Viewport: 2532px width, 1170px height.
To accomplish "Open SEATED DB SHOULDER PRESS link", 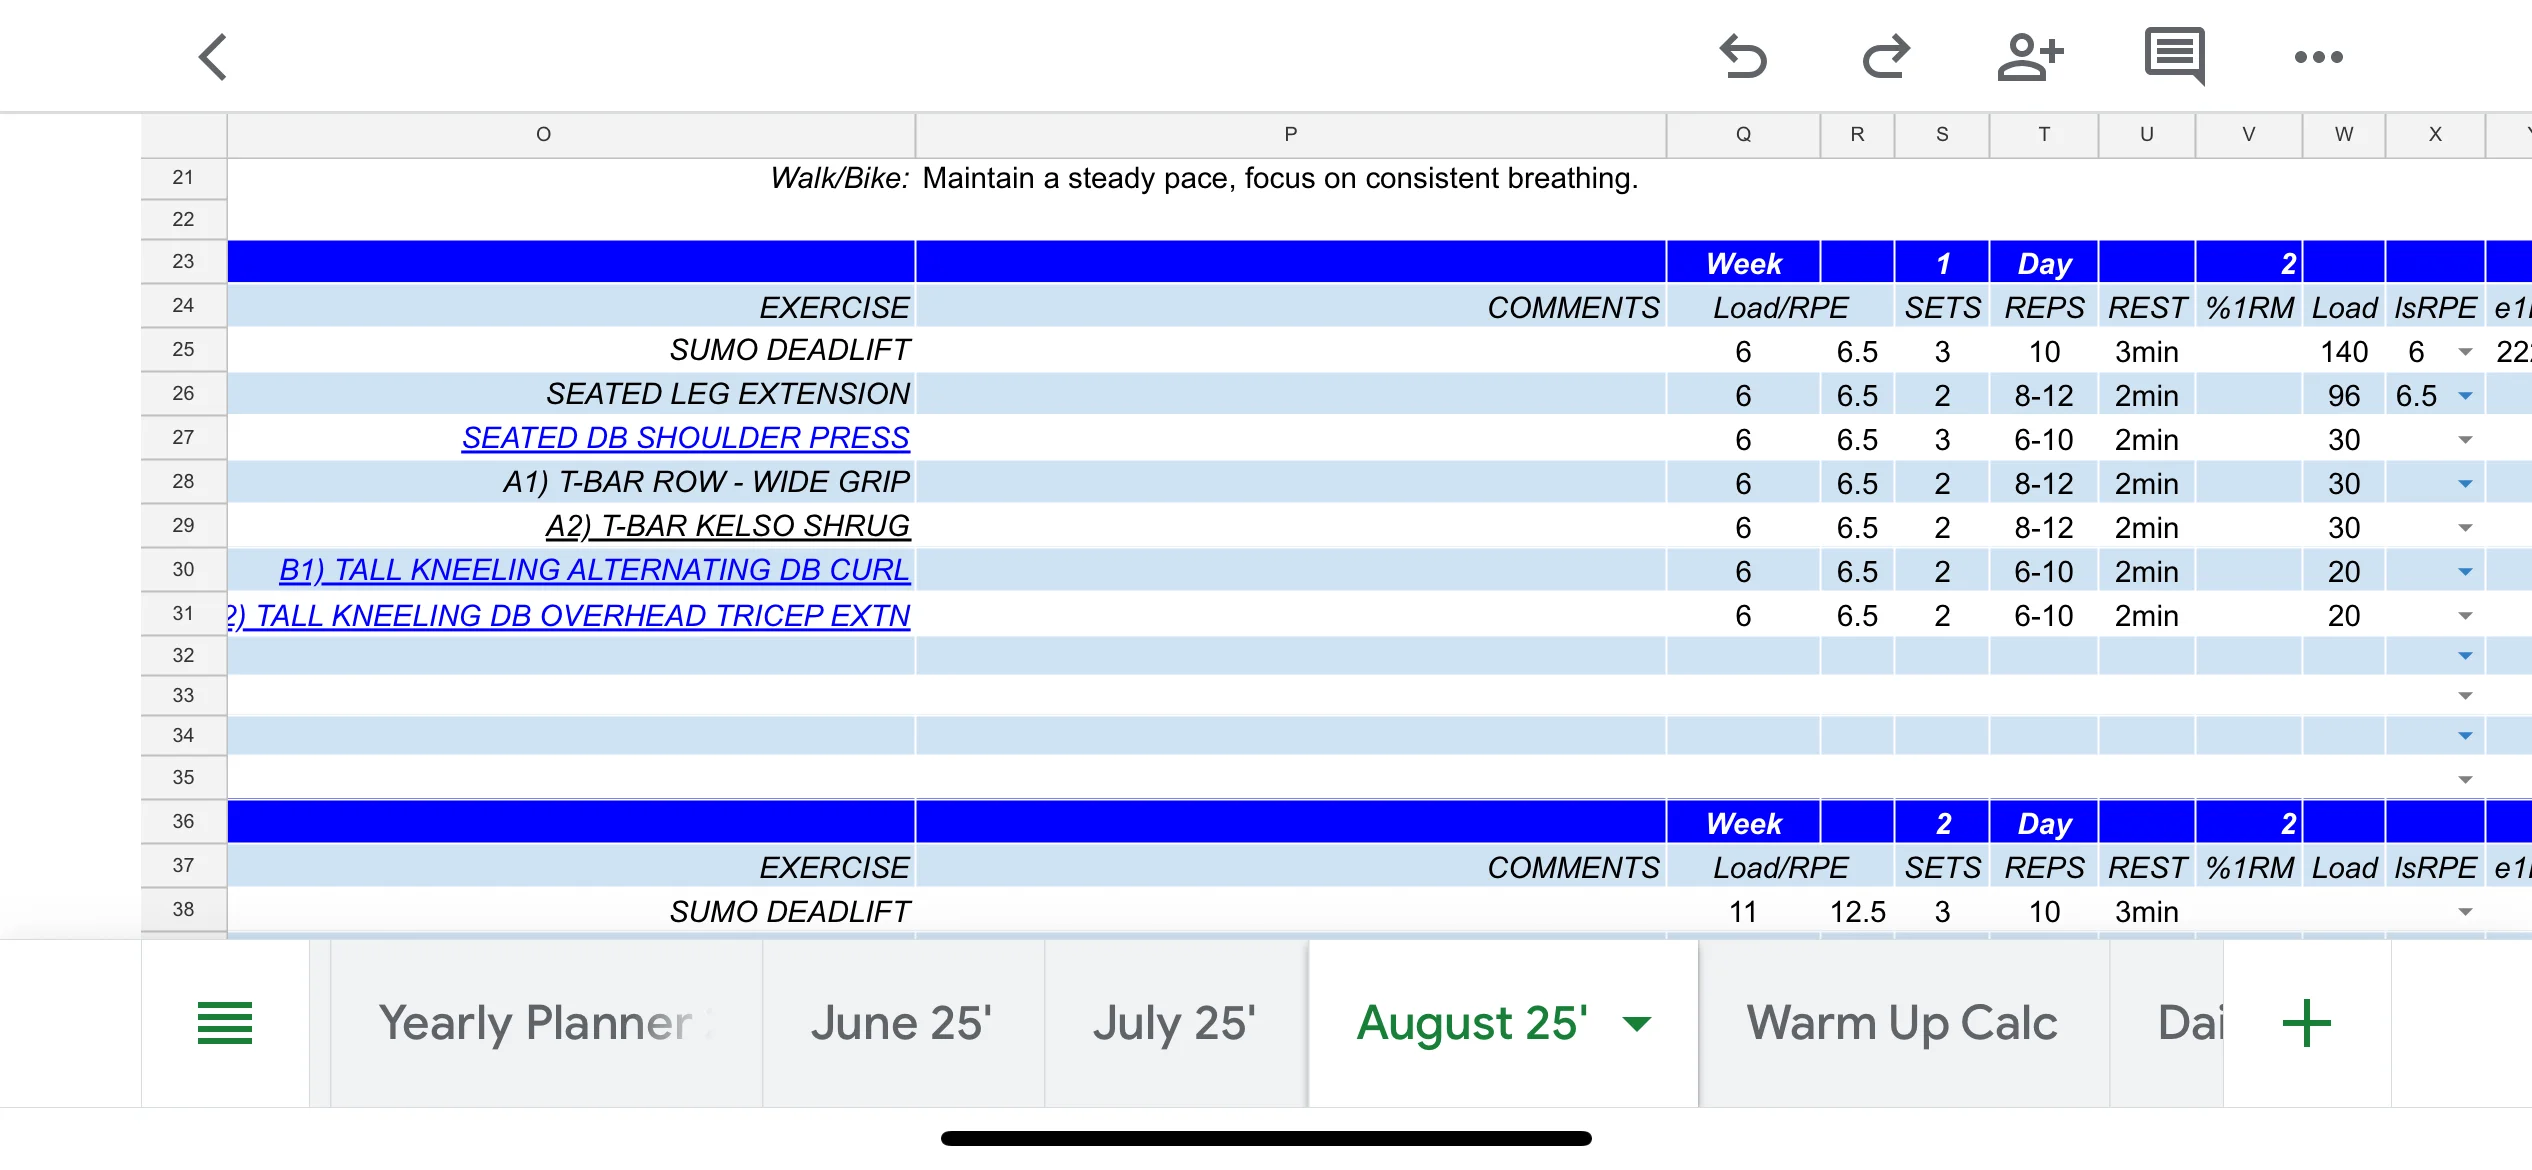I will [x=686, y=438].
